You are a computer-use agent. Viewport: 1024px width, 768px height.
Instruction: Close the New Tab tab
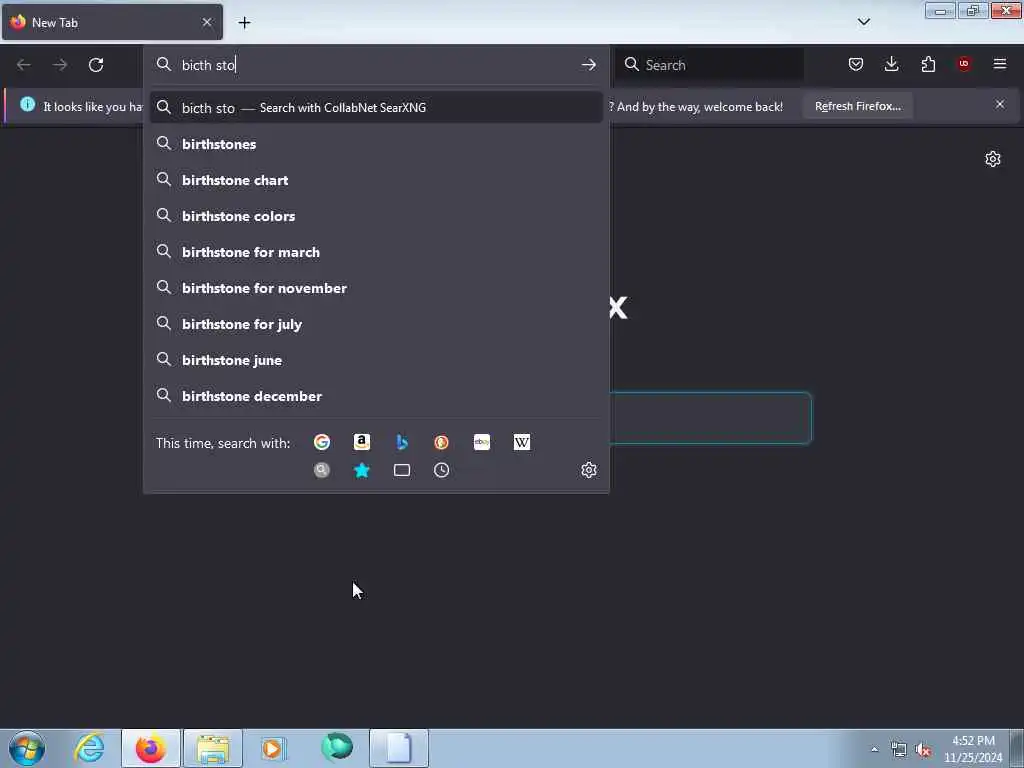click(207, 22)
